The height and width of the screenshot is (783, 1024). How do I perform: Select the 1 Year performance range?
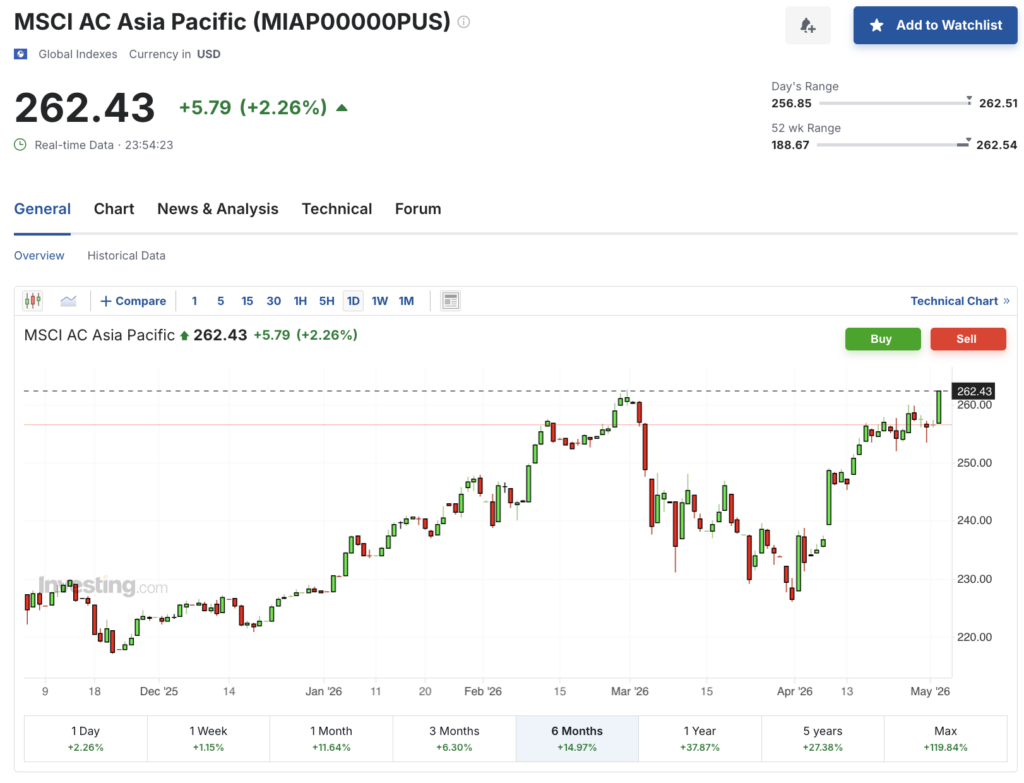(x=699, y=739)
